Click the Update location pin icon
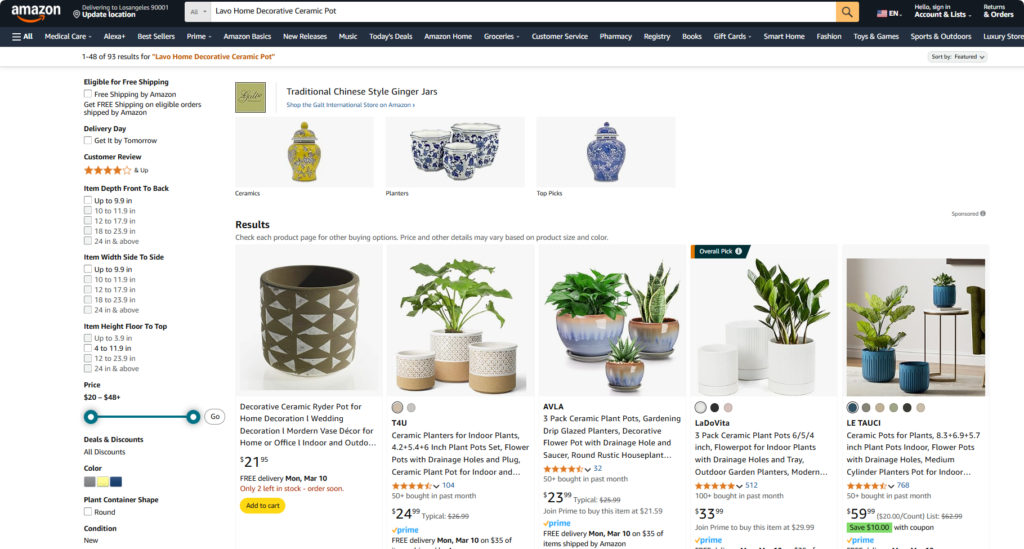 [x=76, y=14]
